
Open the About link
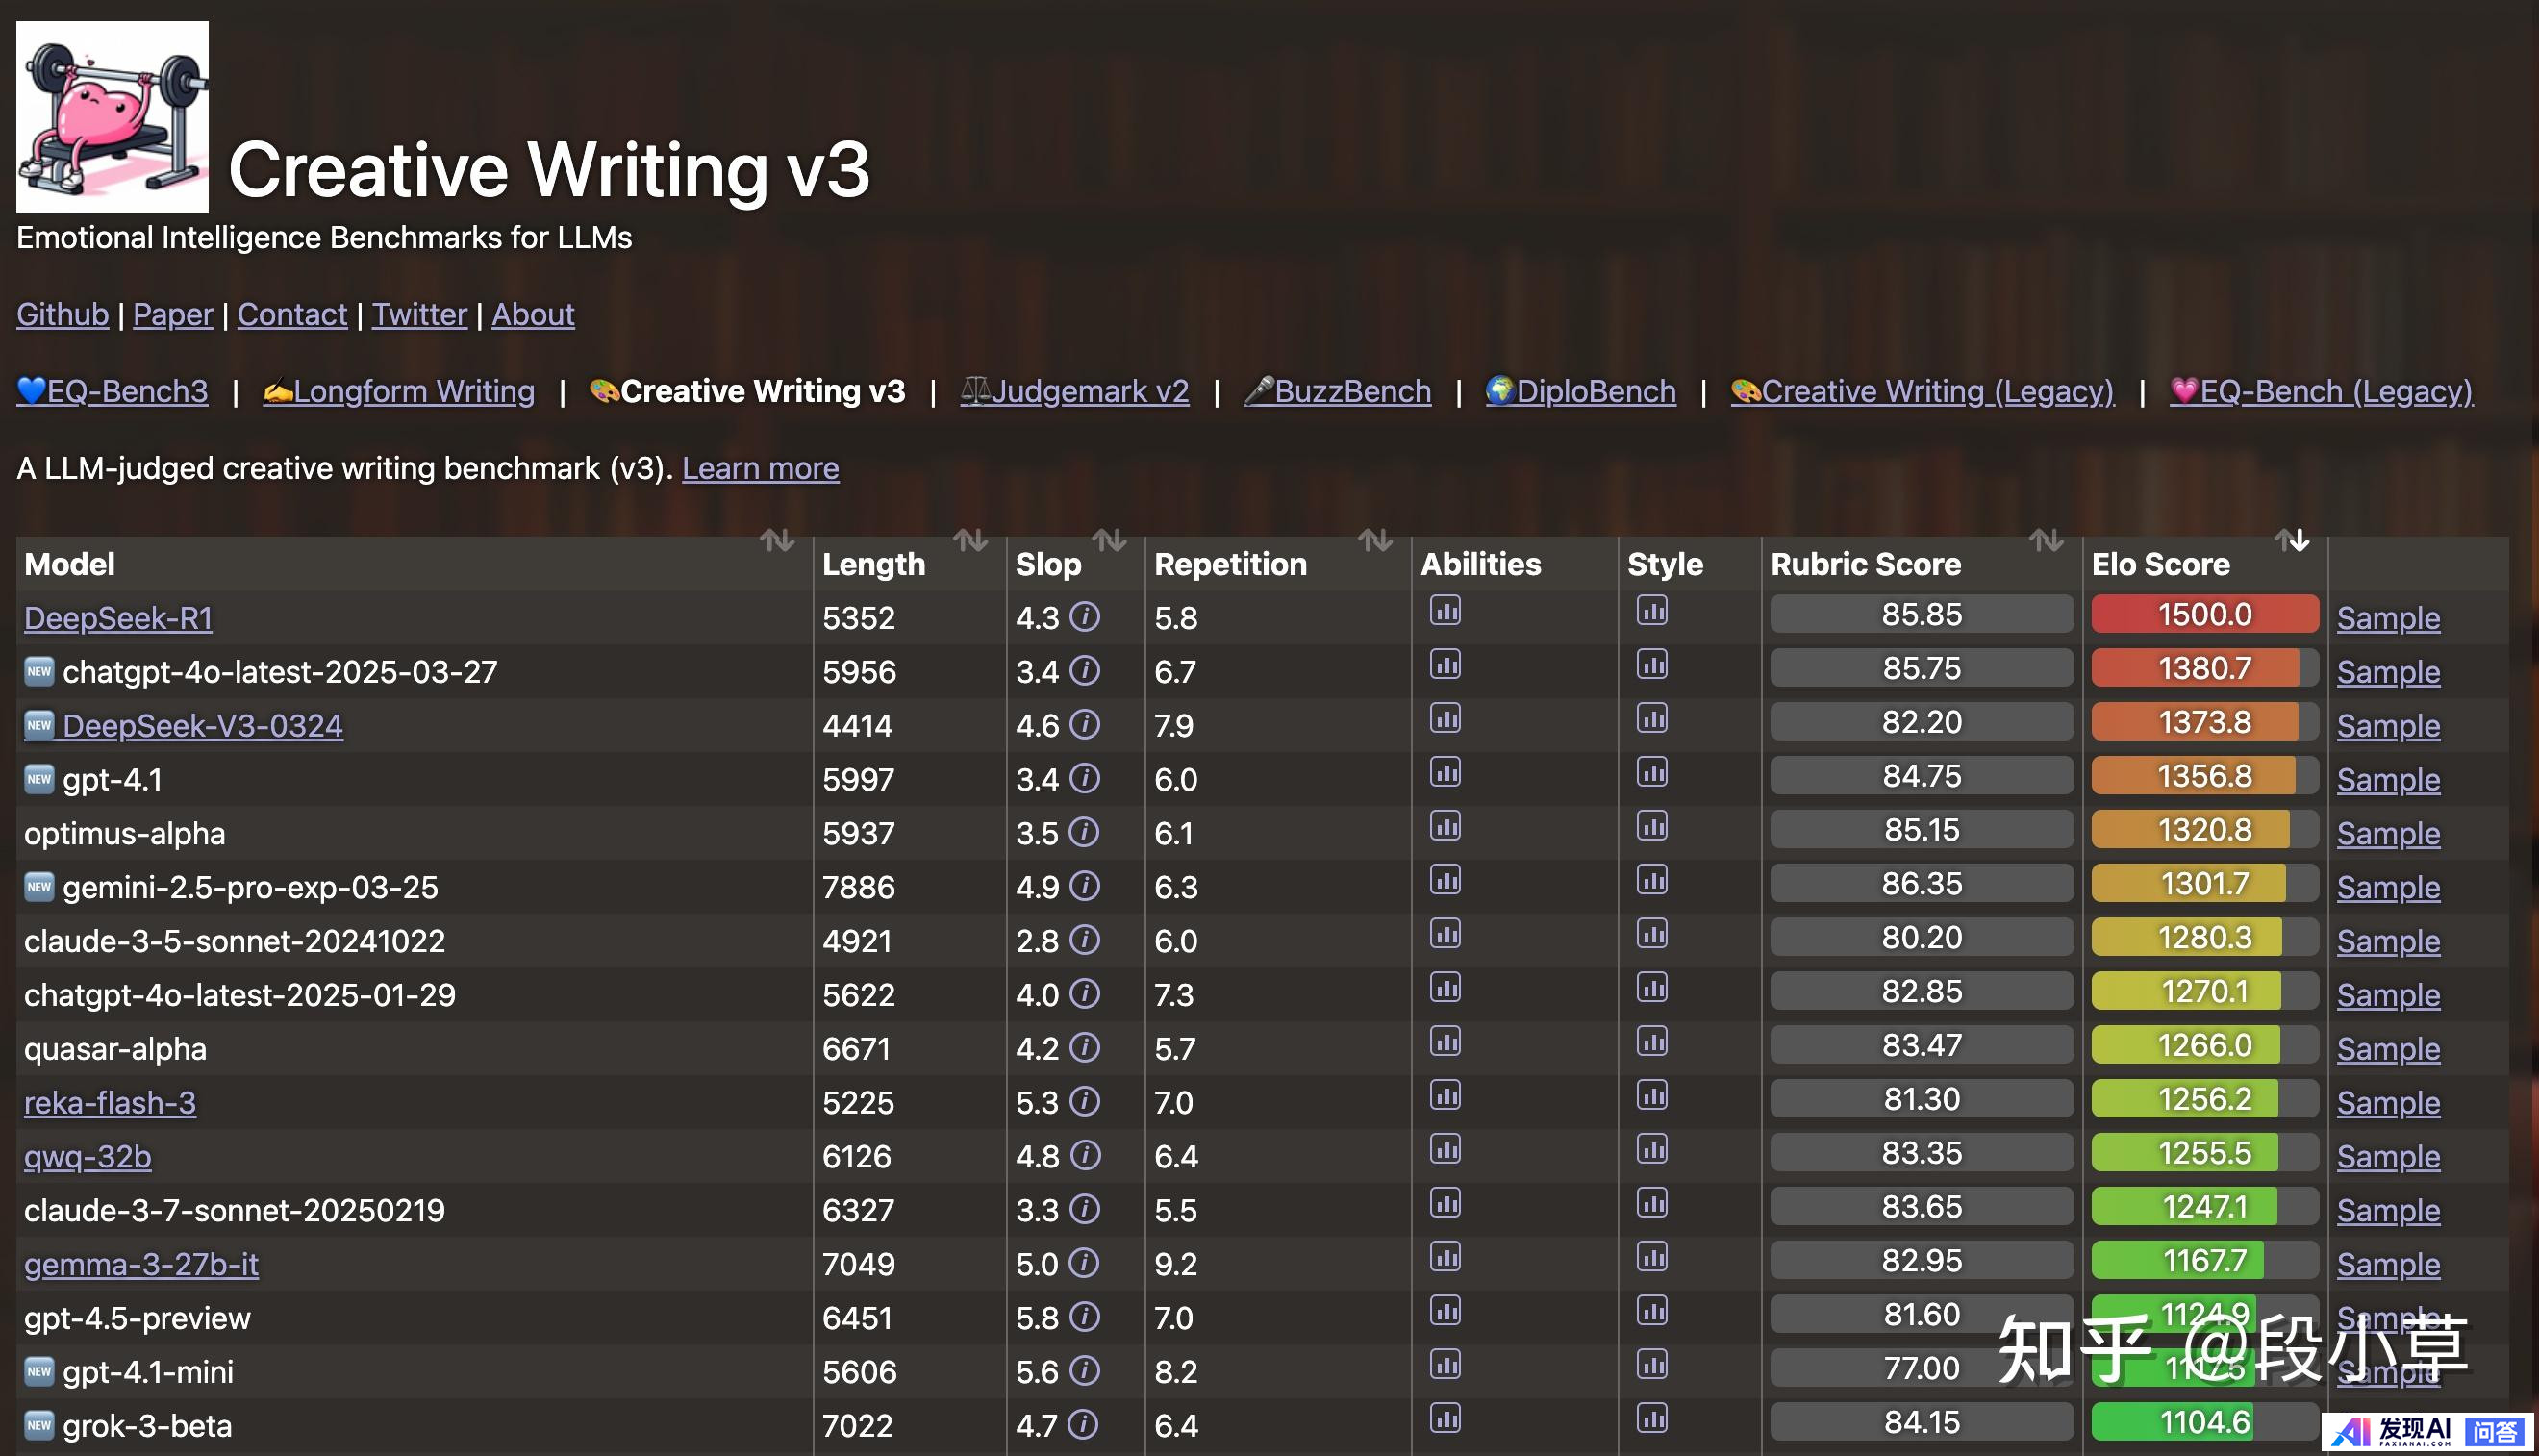point(533,315)
